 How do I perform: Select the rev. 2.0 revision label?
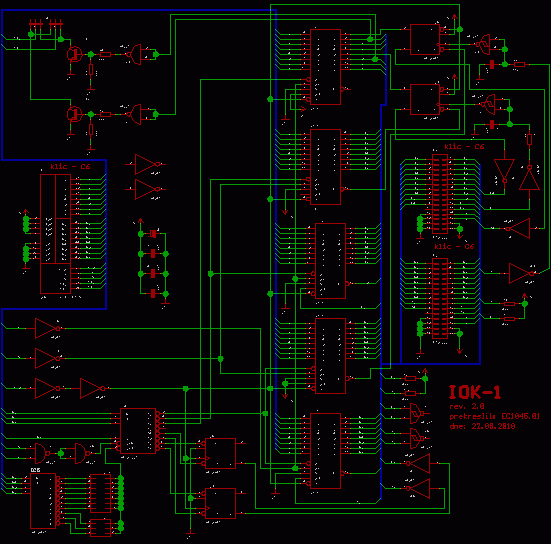tap(467, 407)
